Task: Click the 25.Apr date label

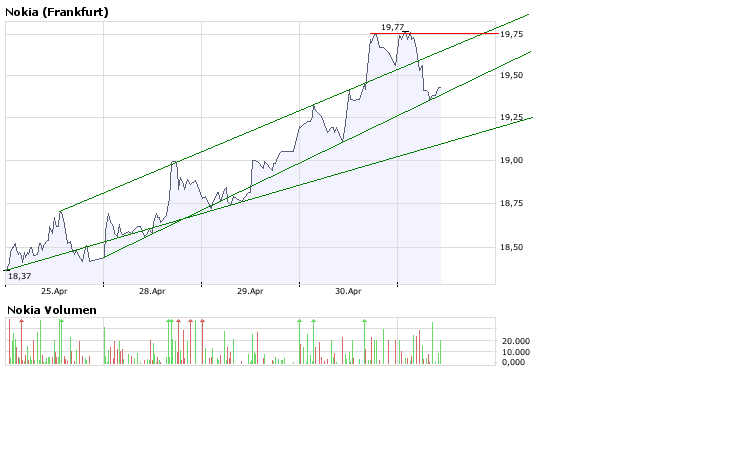Action: click(x=54, y=291)
